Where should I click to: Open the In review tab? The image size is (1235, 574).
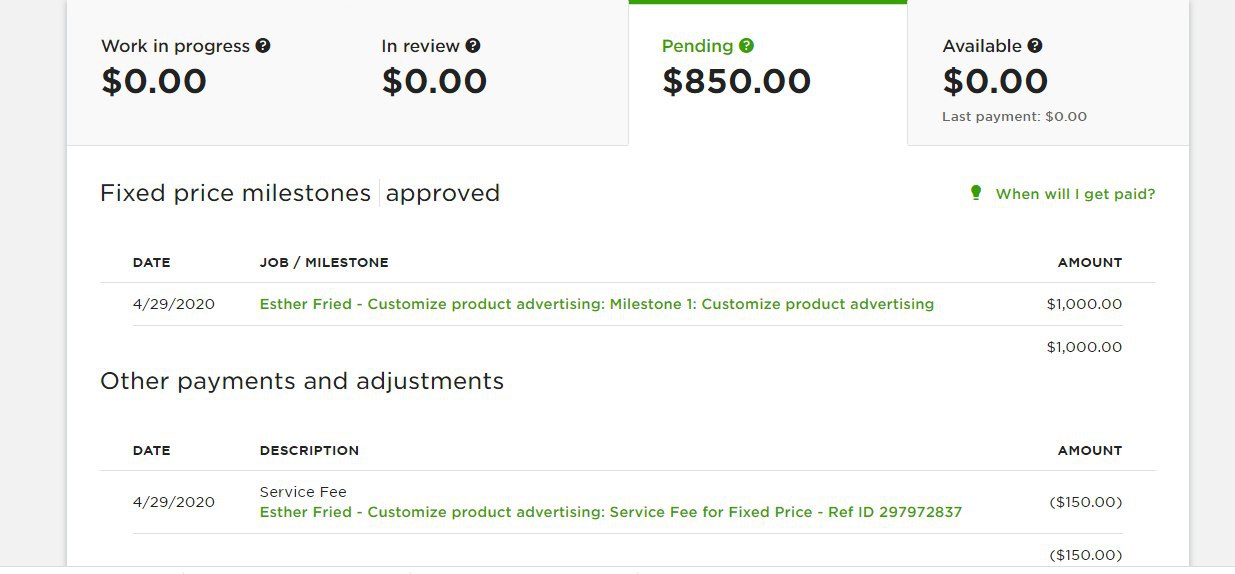pos(488,73)
